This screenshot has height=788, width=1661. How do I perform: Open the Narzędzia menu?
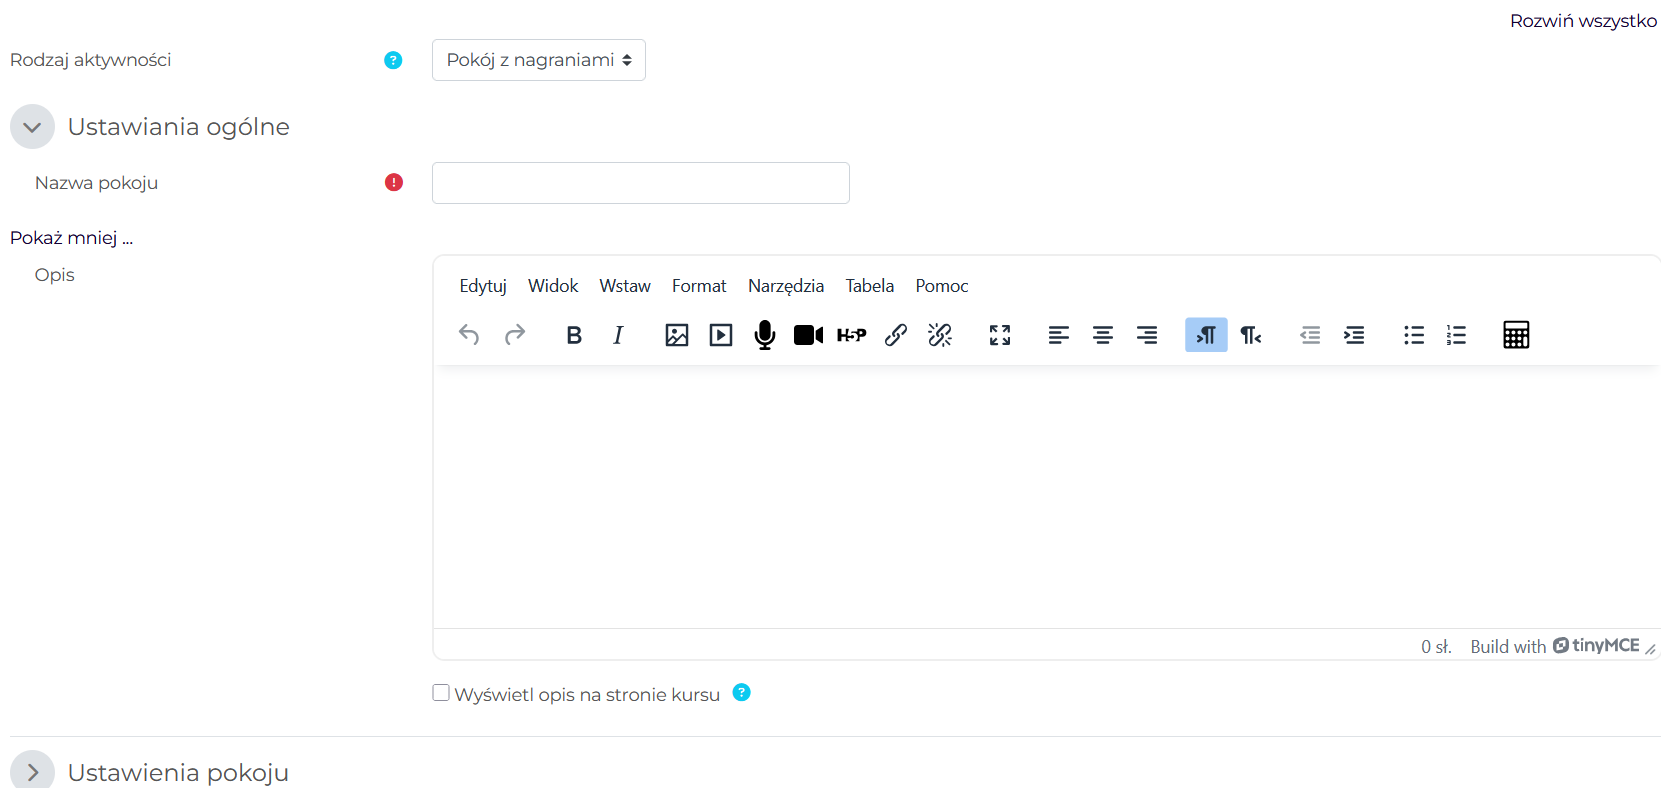pyautogui.click(x=786, y=286)
